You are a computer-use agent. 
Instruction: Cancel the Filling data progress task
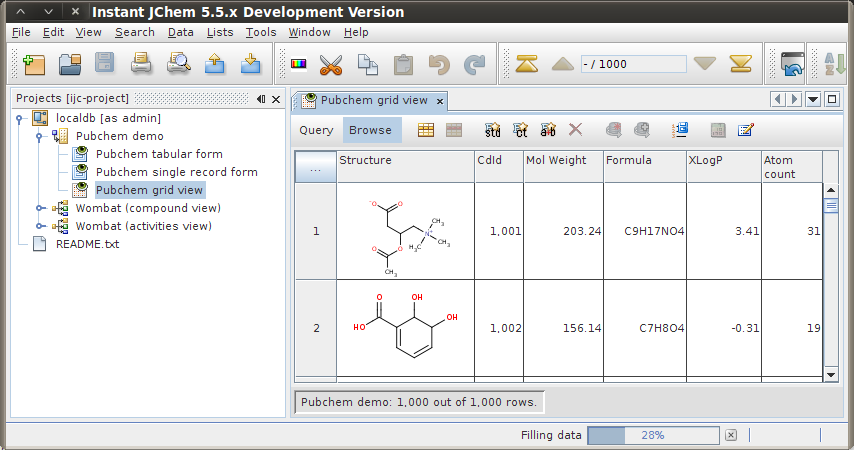tap(731, 435)
